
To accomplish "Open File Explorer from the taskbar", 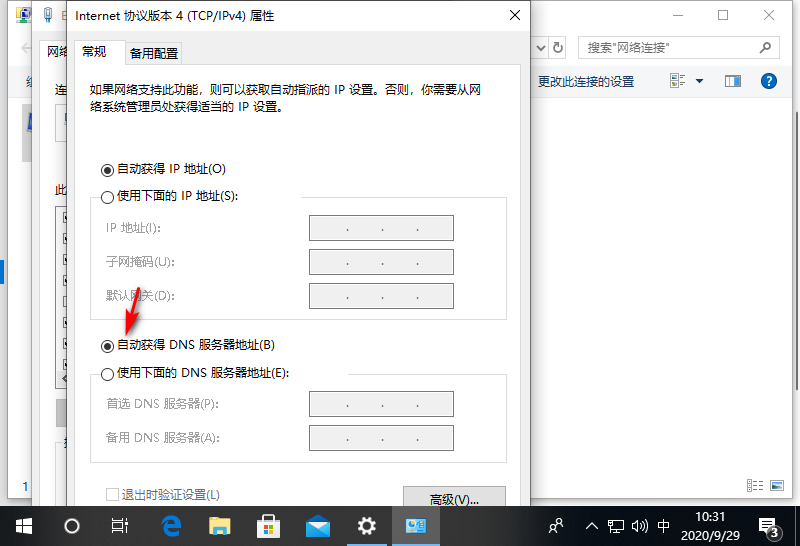I will 219,525.
